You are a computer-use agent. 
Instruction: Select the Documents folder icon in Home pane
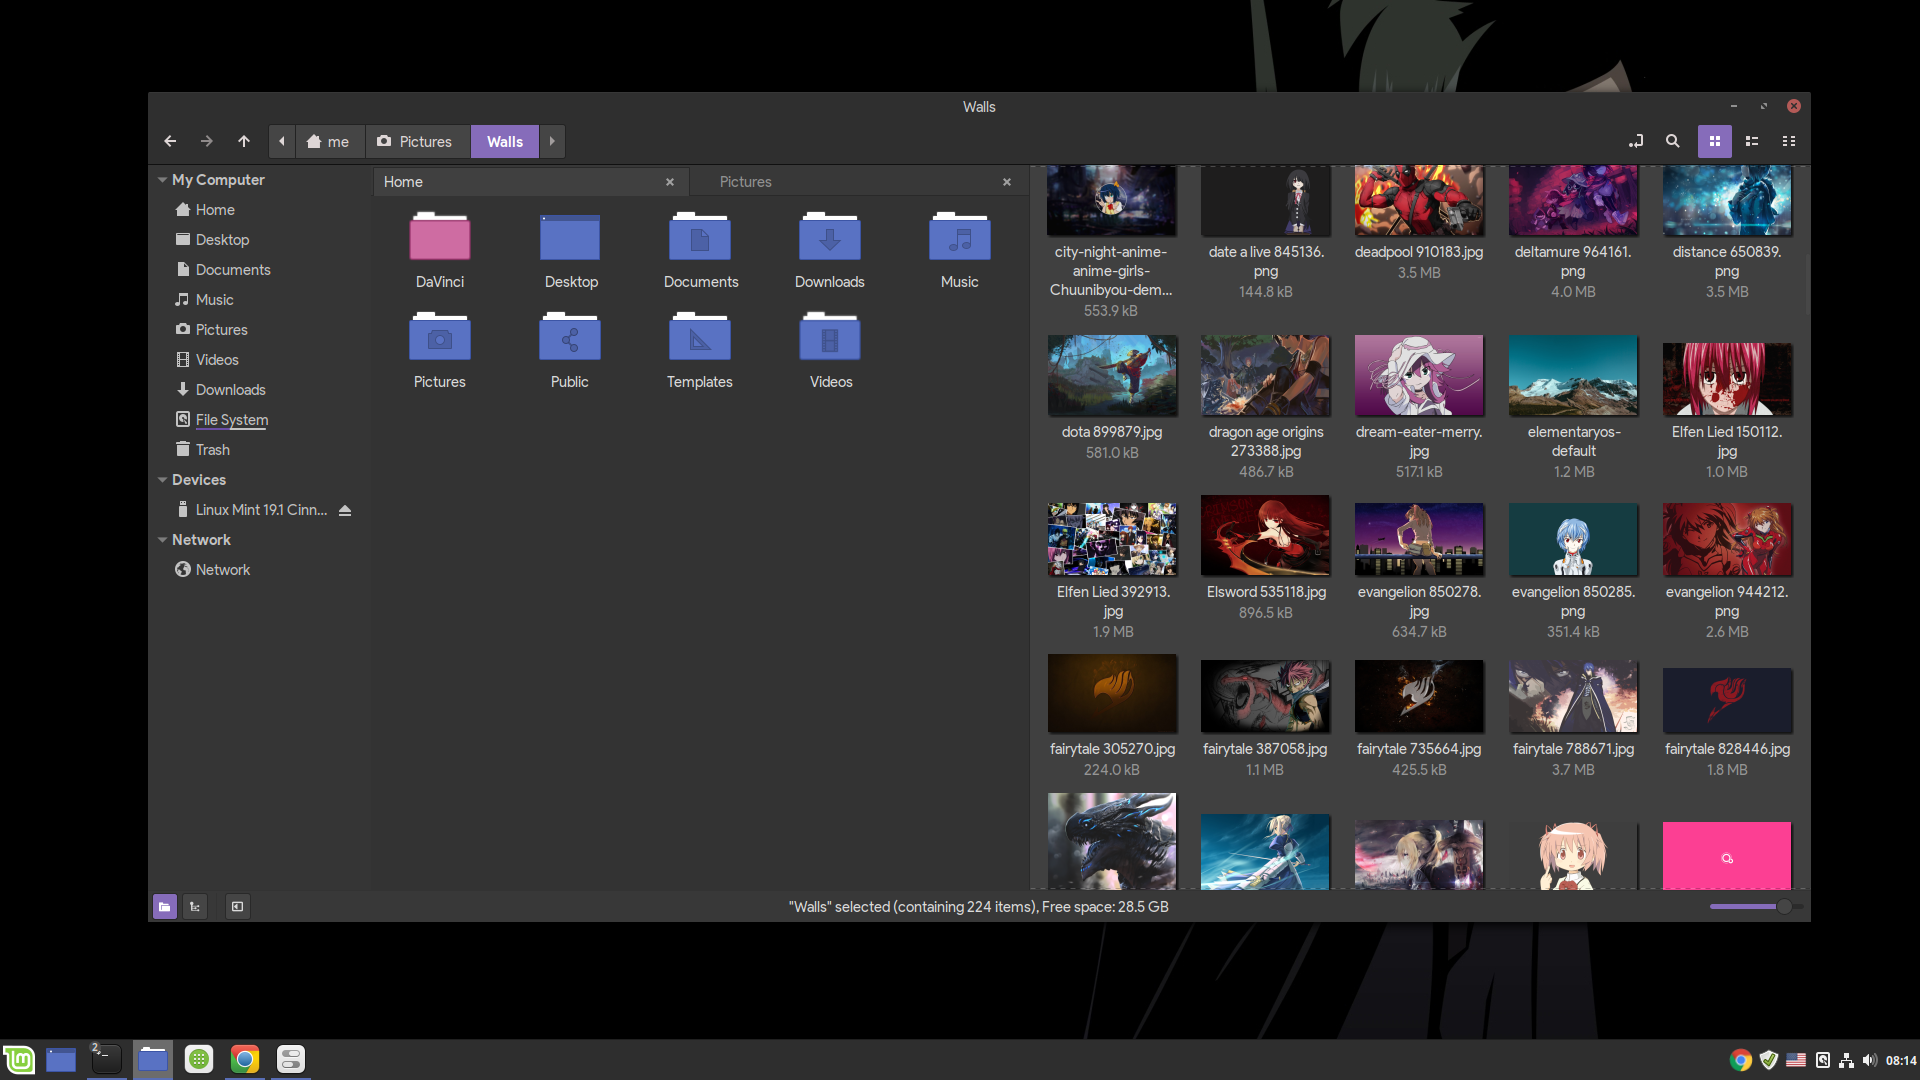(700, 237)
